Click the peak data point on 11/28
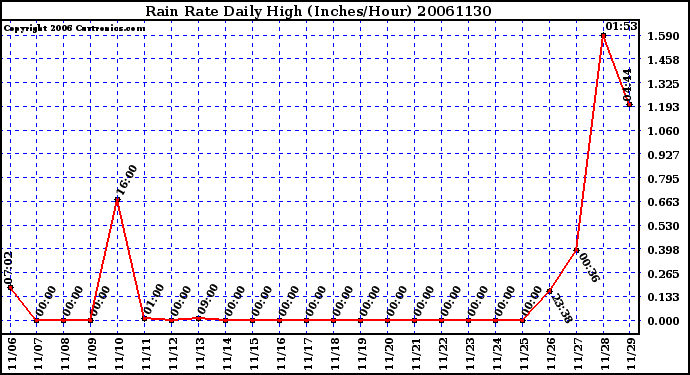690x375 pixels. 603,36
